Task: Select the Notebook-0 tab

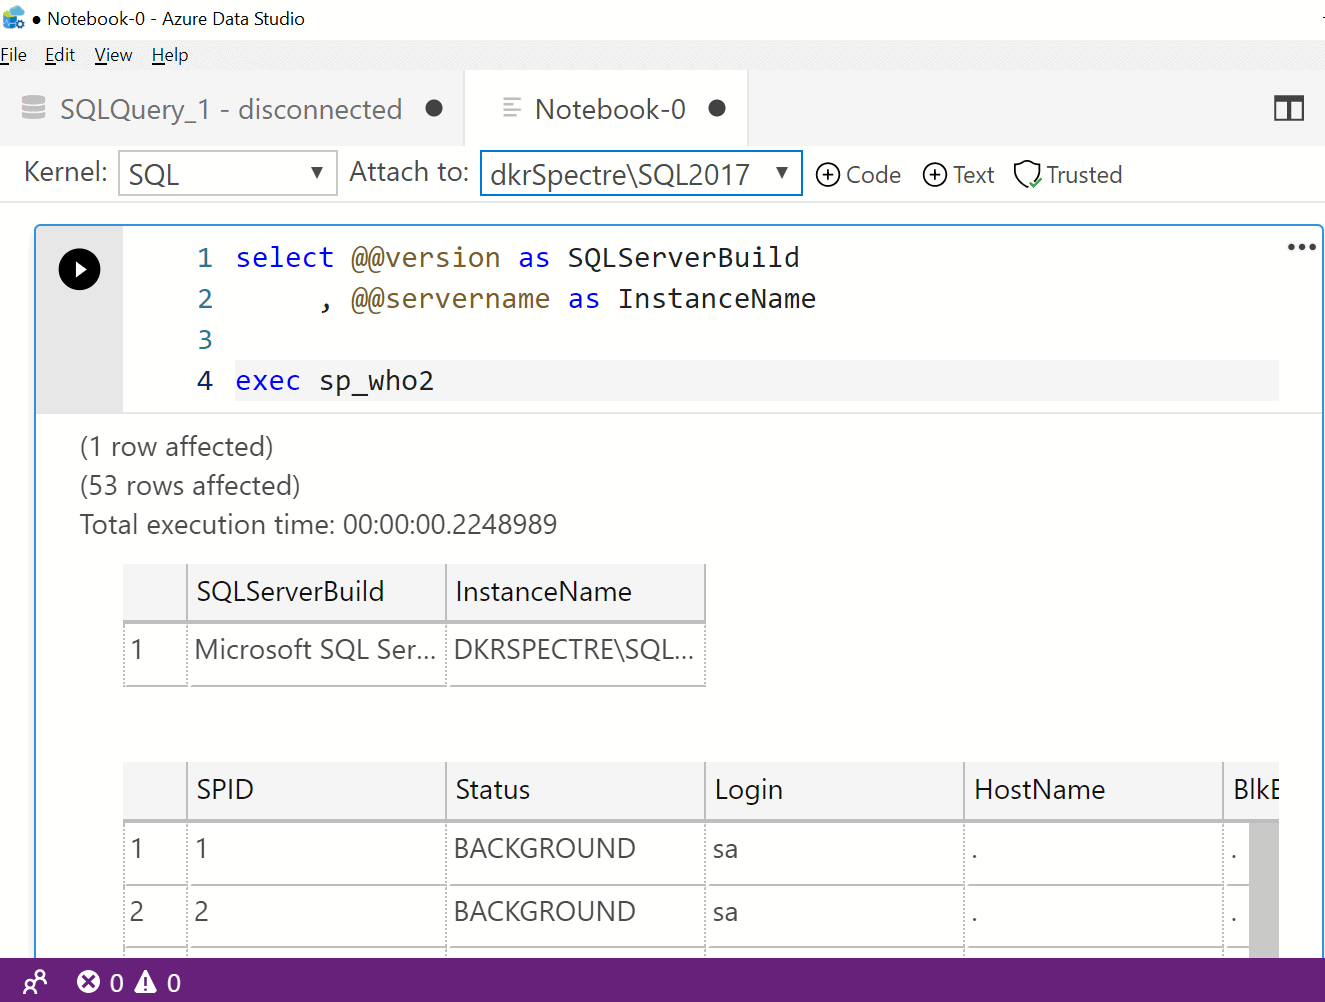Action: click(609, 109)
